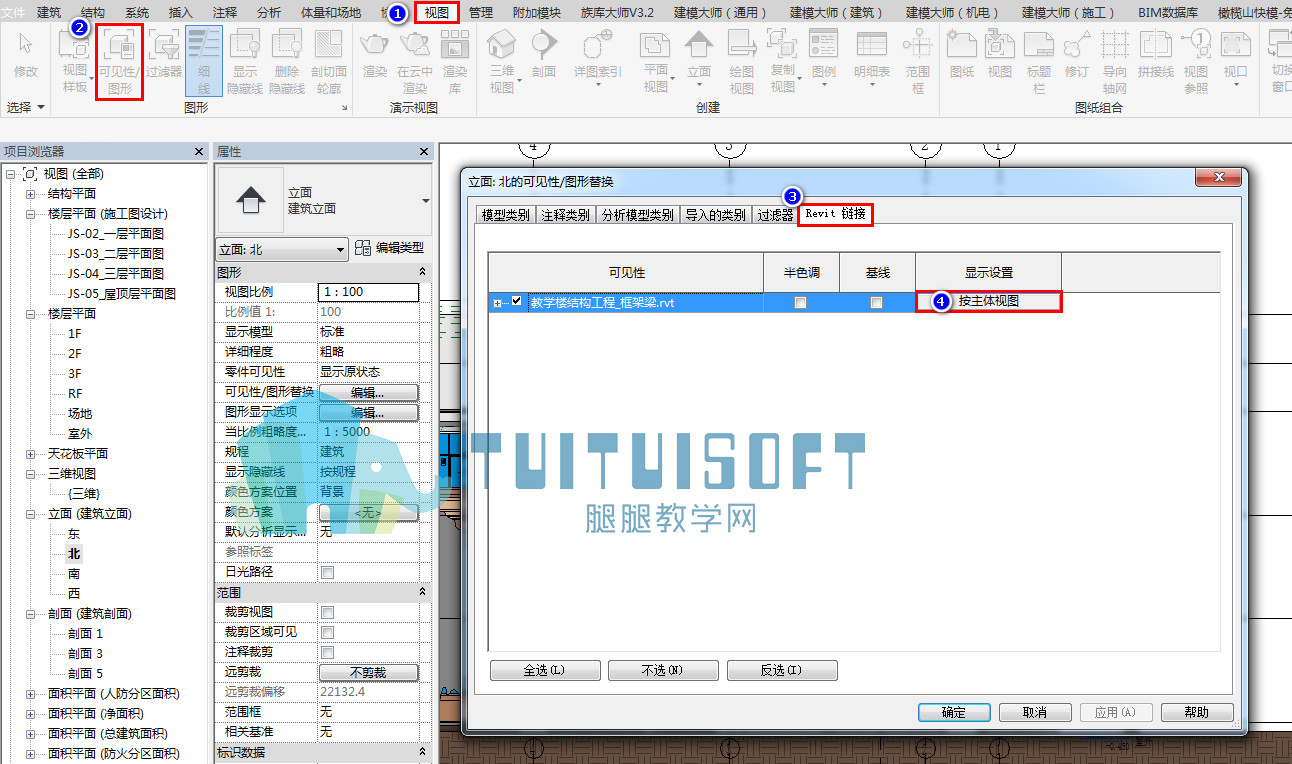Open the 立面: 北 view selector dropdown

pos(282,249)
